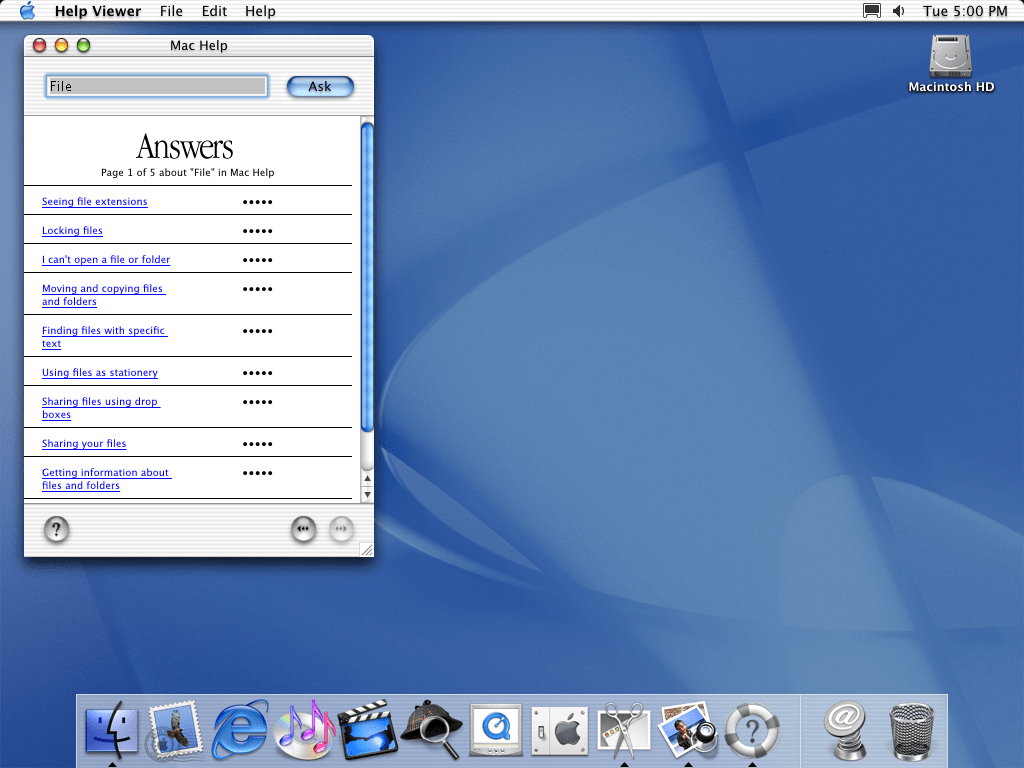Image resolution: width=1024 pixels, height=768 pixels.
Task: Close the Mac Help window
Action: click(x=40, y=45)
